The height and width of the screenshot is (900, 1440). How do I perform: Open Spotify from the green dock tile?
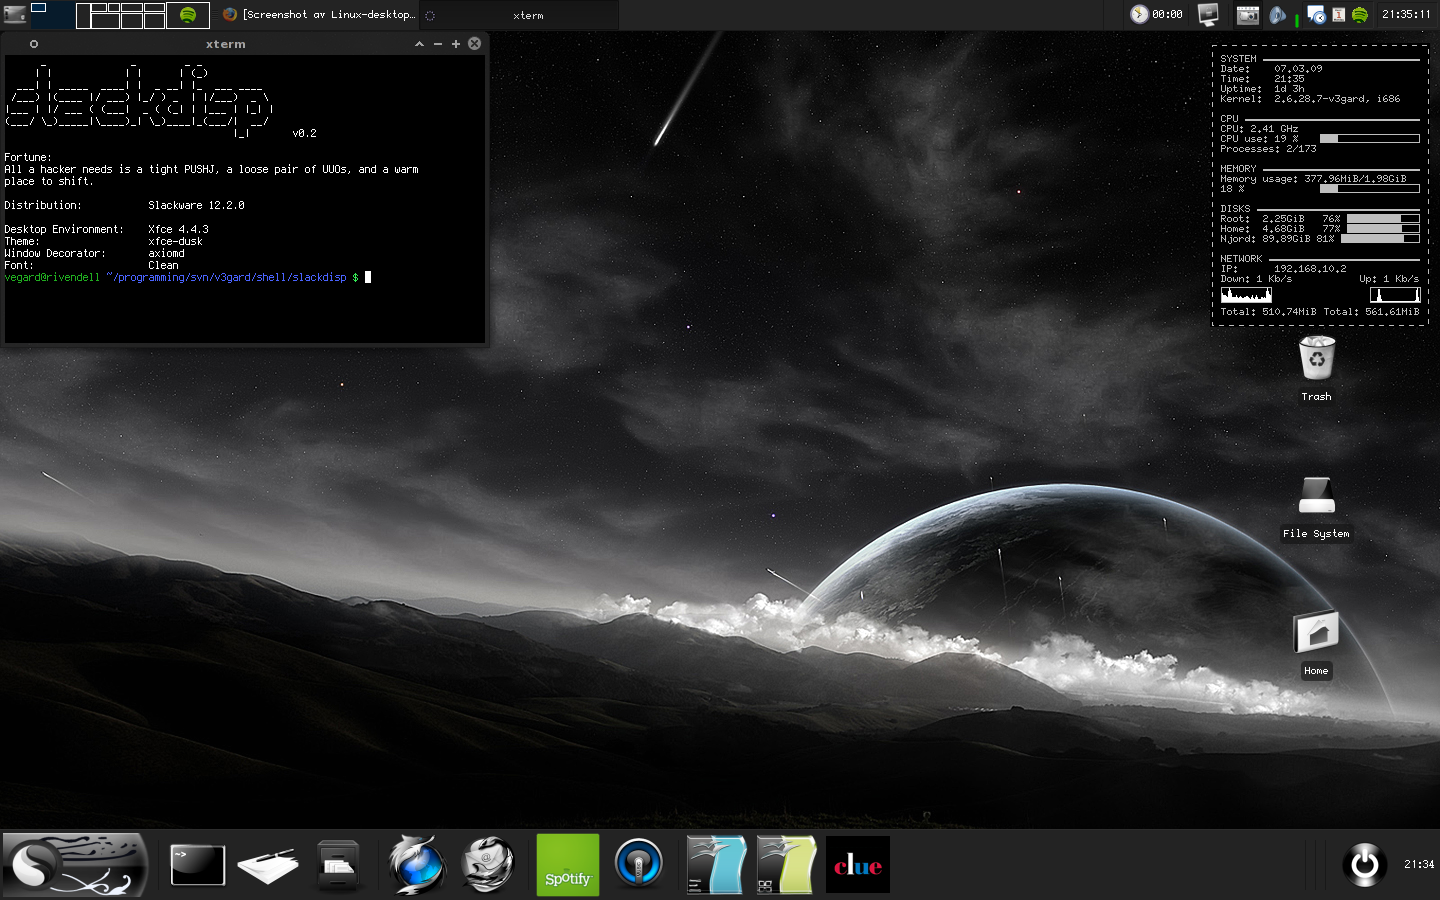pyautogui.click(x=568, y=865)
